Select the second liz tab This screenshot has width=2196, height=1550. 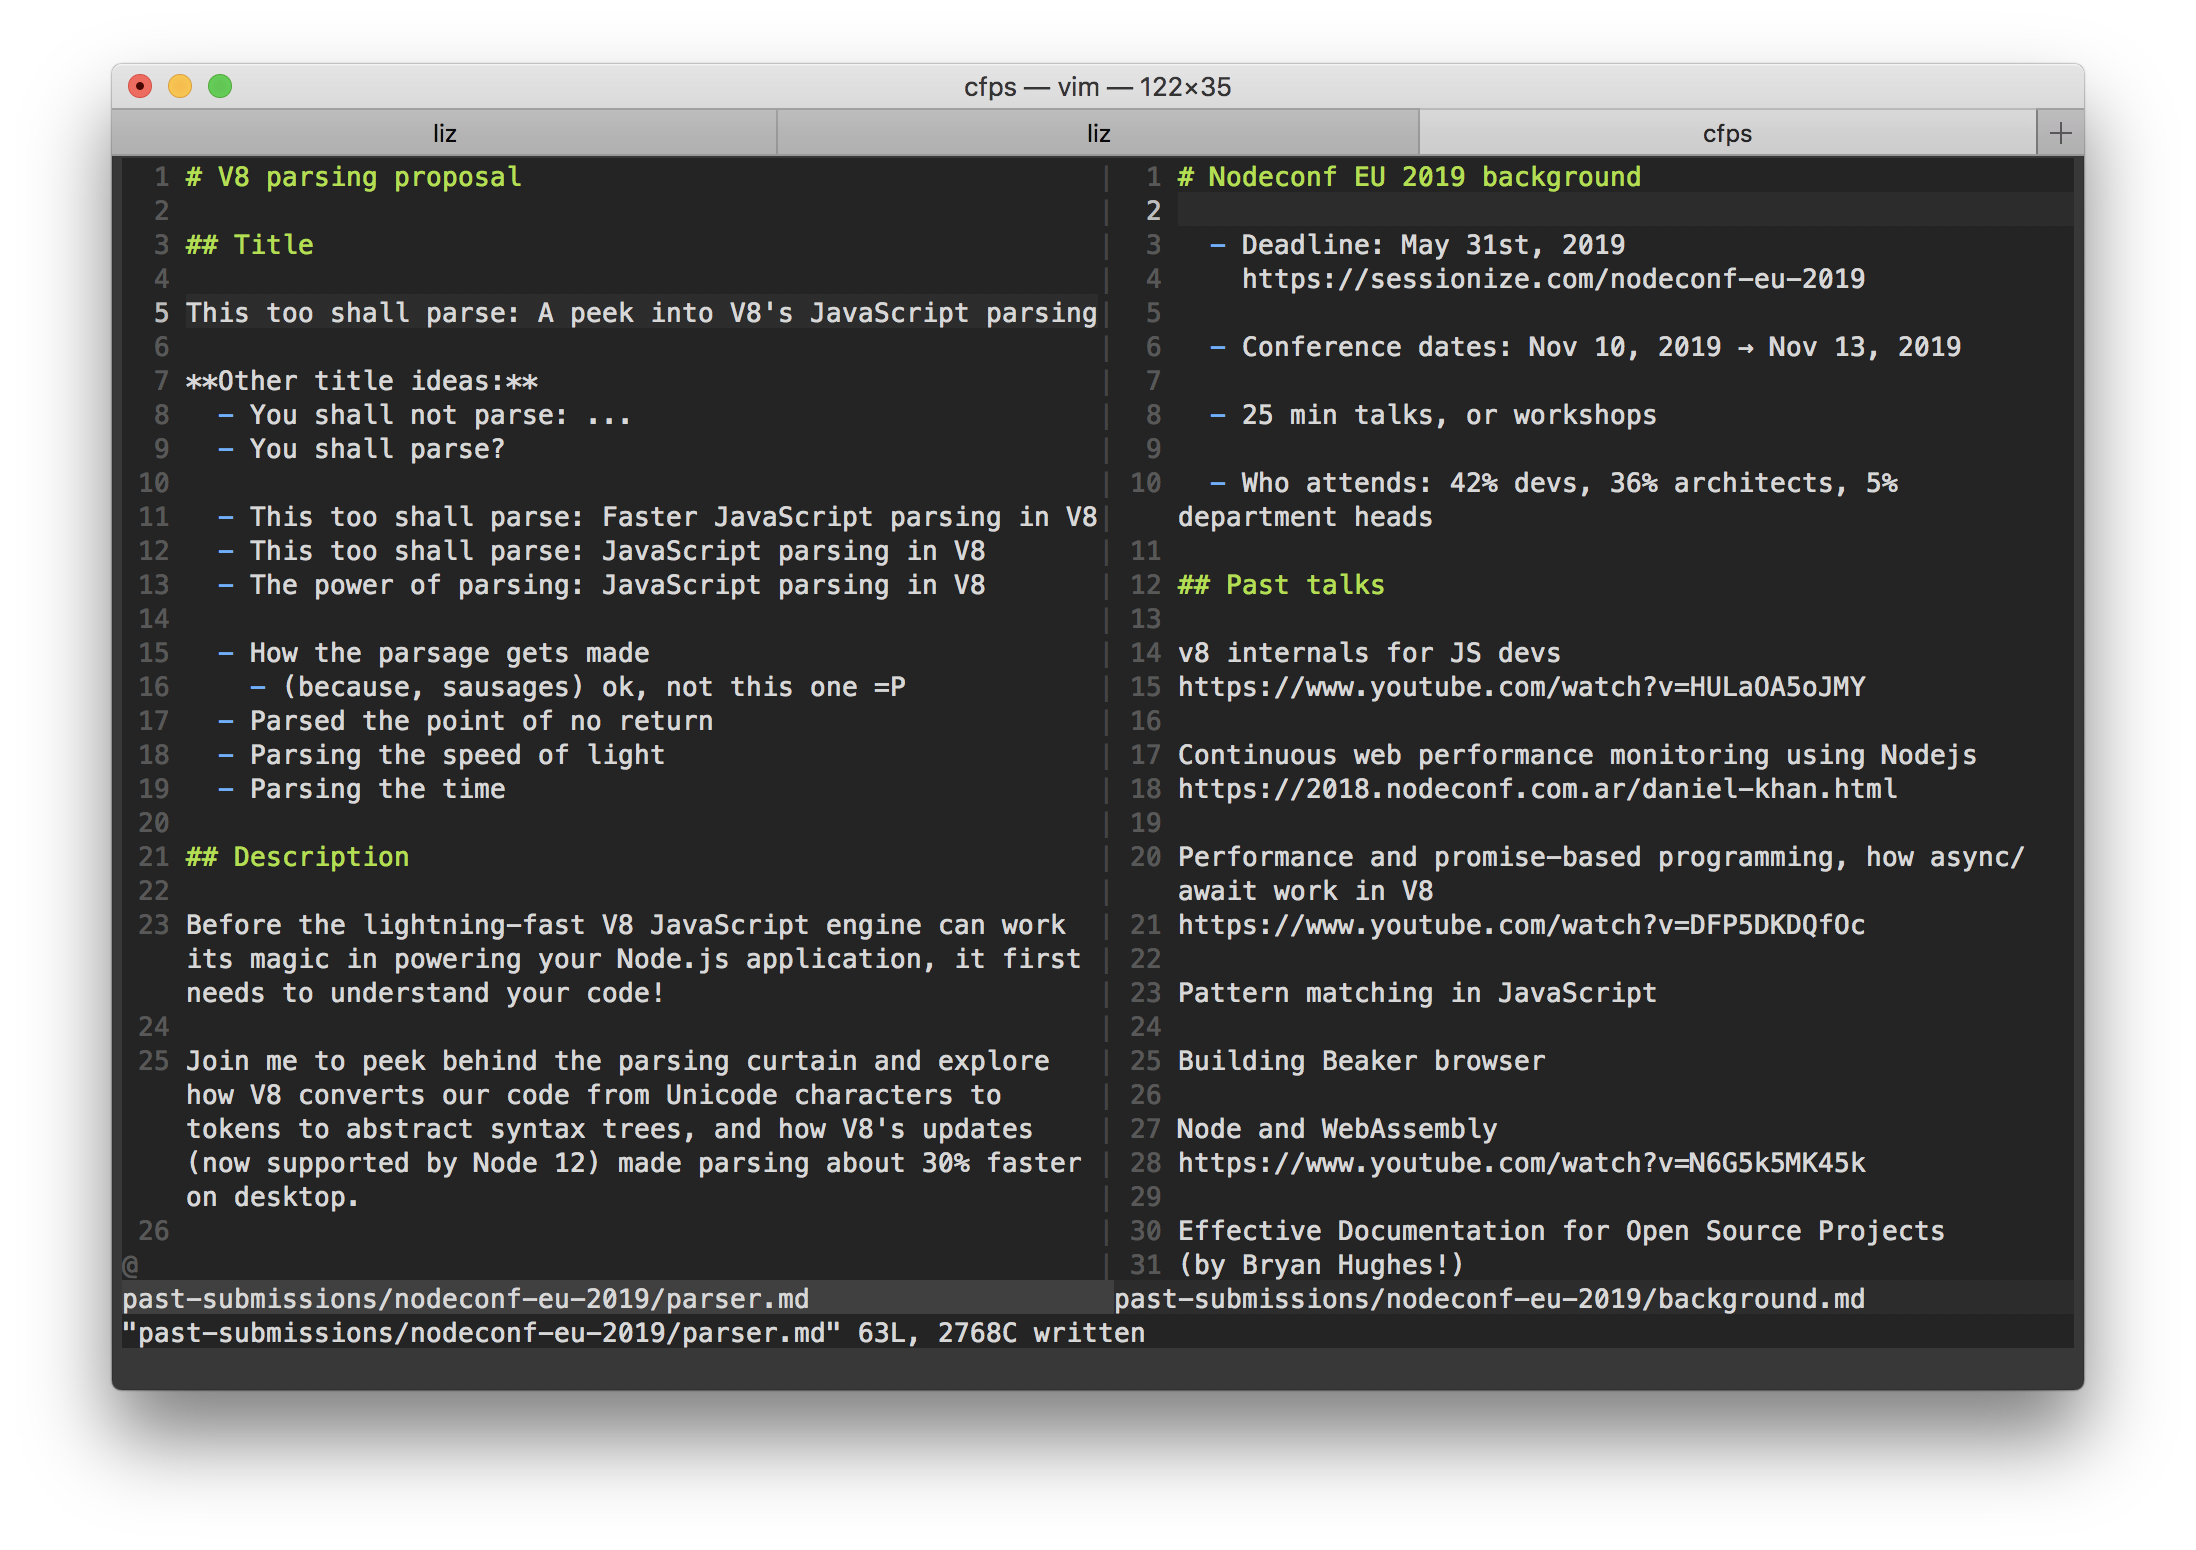point(1097,133)
